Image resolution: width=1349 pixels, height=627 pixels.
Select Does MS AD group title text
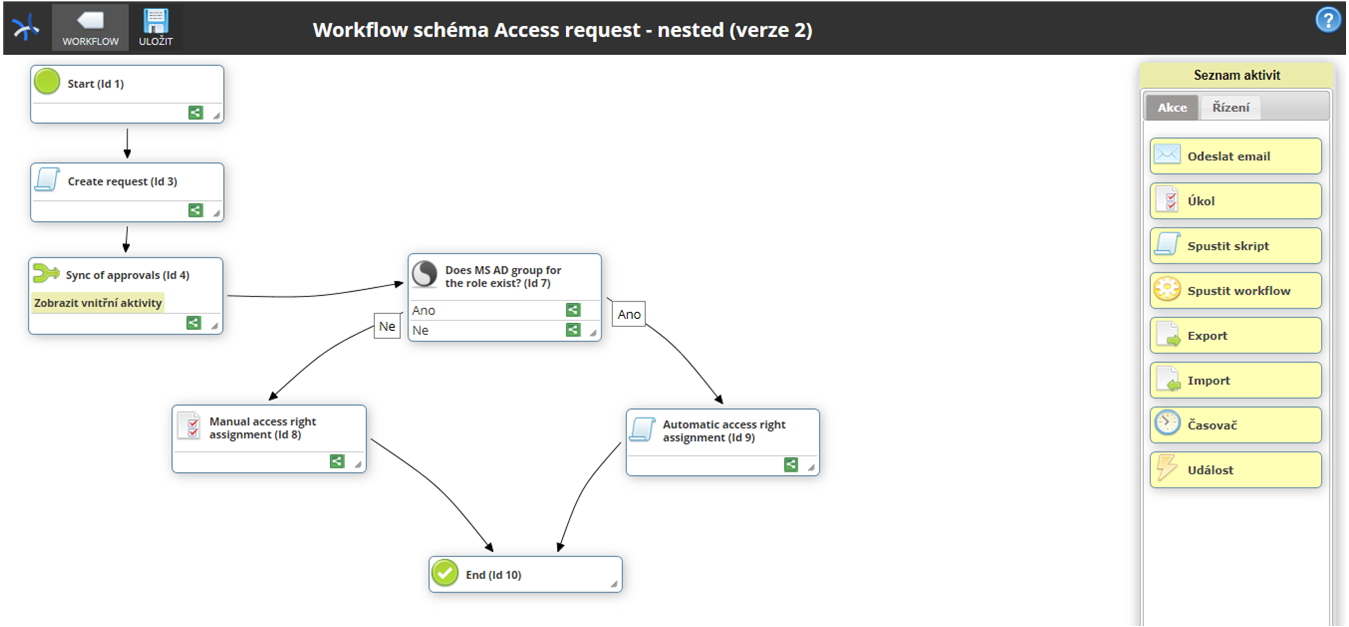(x=503, y=277)
